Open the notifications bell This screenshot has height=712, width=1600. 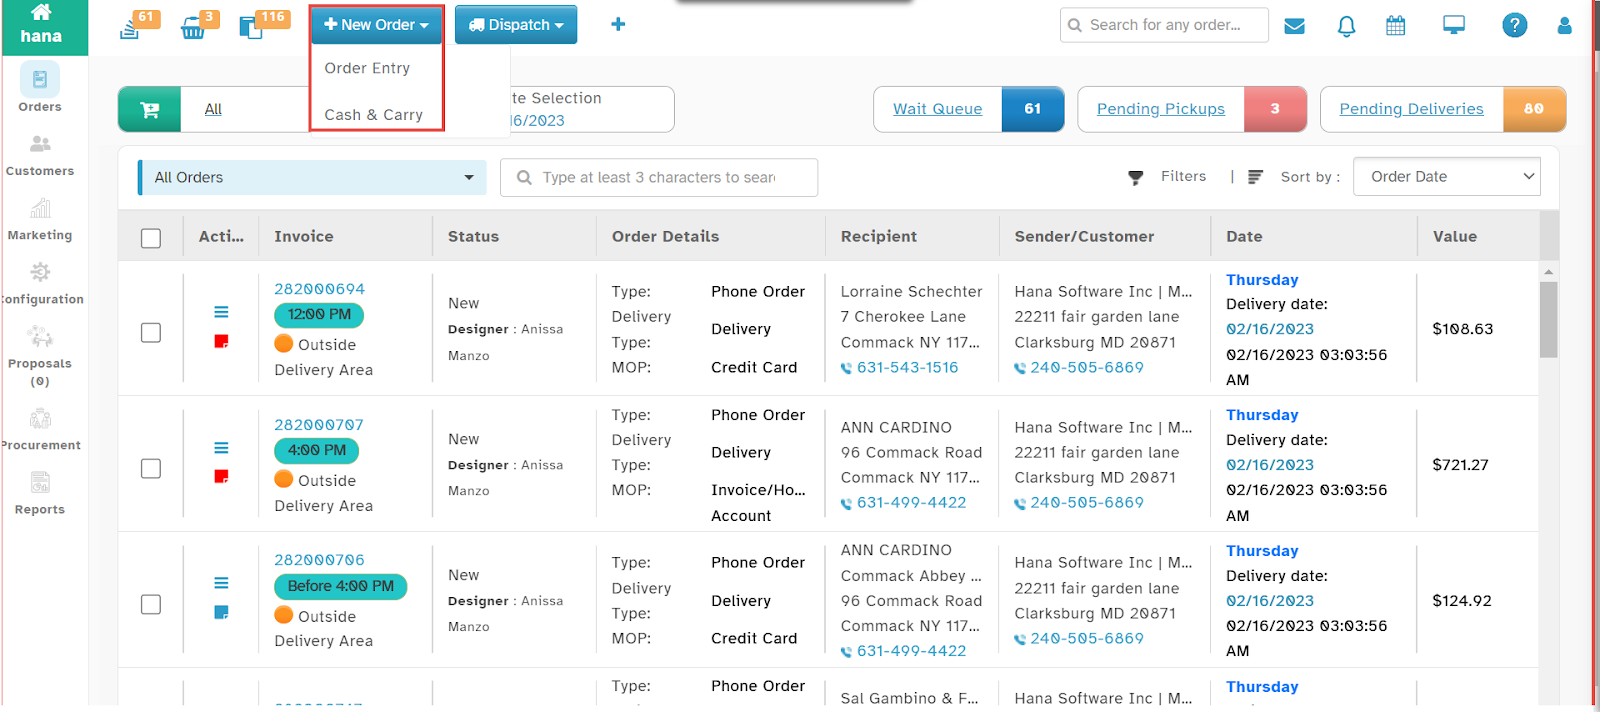click(x=1346, y=26)
